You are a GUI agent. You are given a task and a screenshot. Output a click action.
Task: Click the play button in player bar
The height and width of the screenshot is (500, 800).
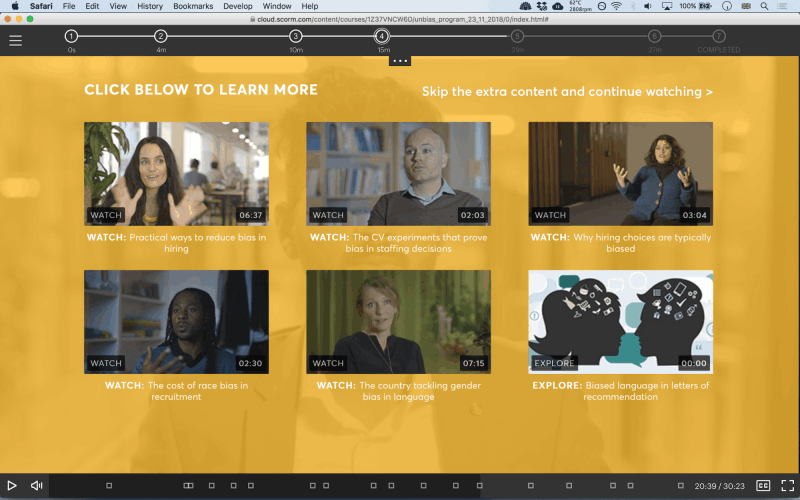(12, 486)
